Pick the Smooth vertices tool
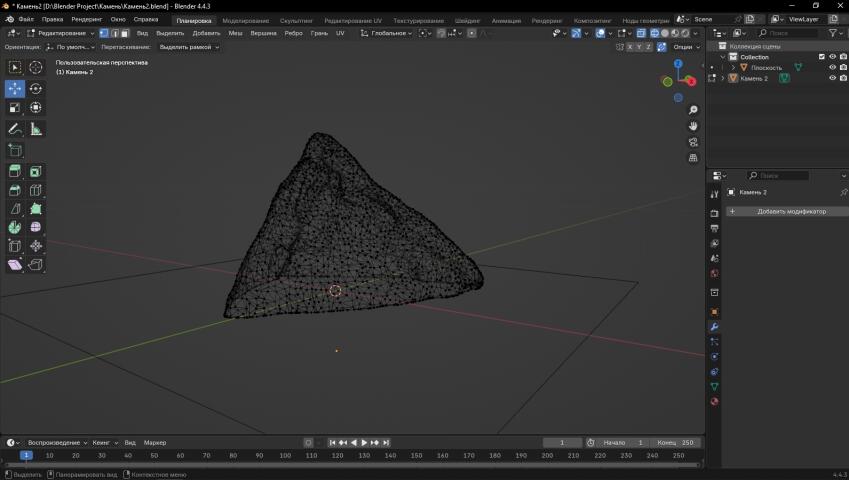Screen dimensions: 849x480 36,227
